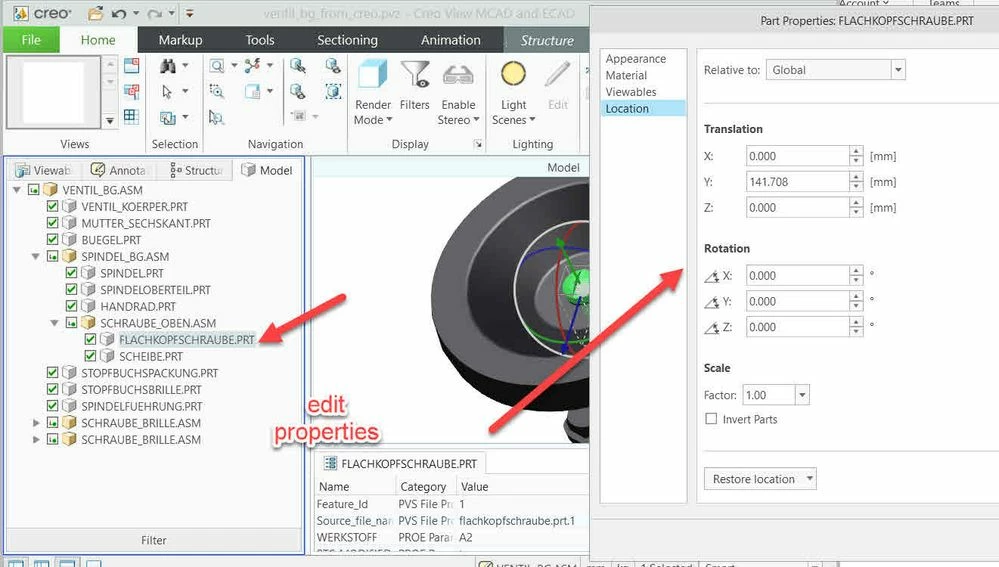Screen dimensions: 999x567
Task: Toggle HANDRAD.PRT checkbox
Action: click(71, 306)
